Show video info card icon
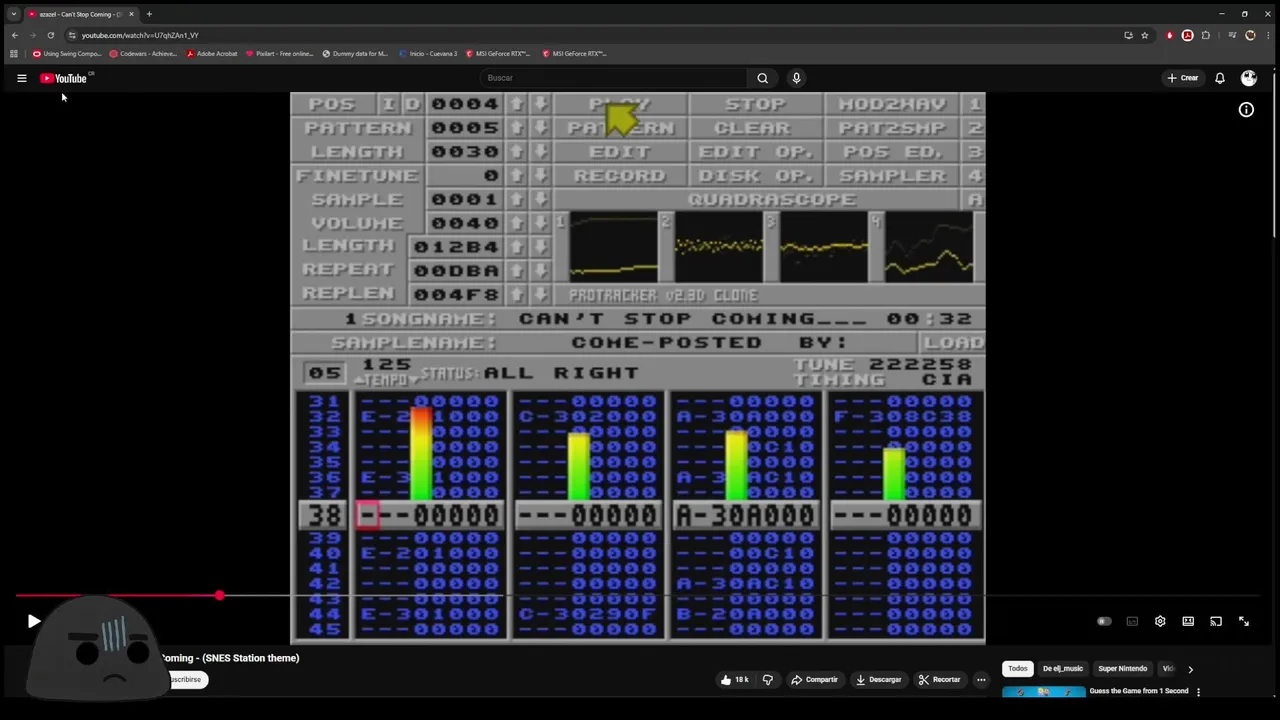 tap(1246, 110)
